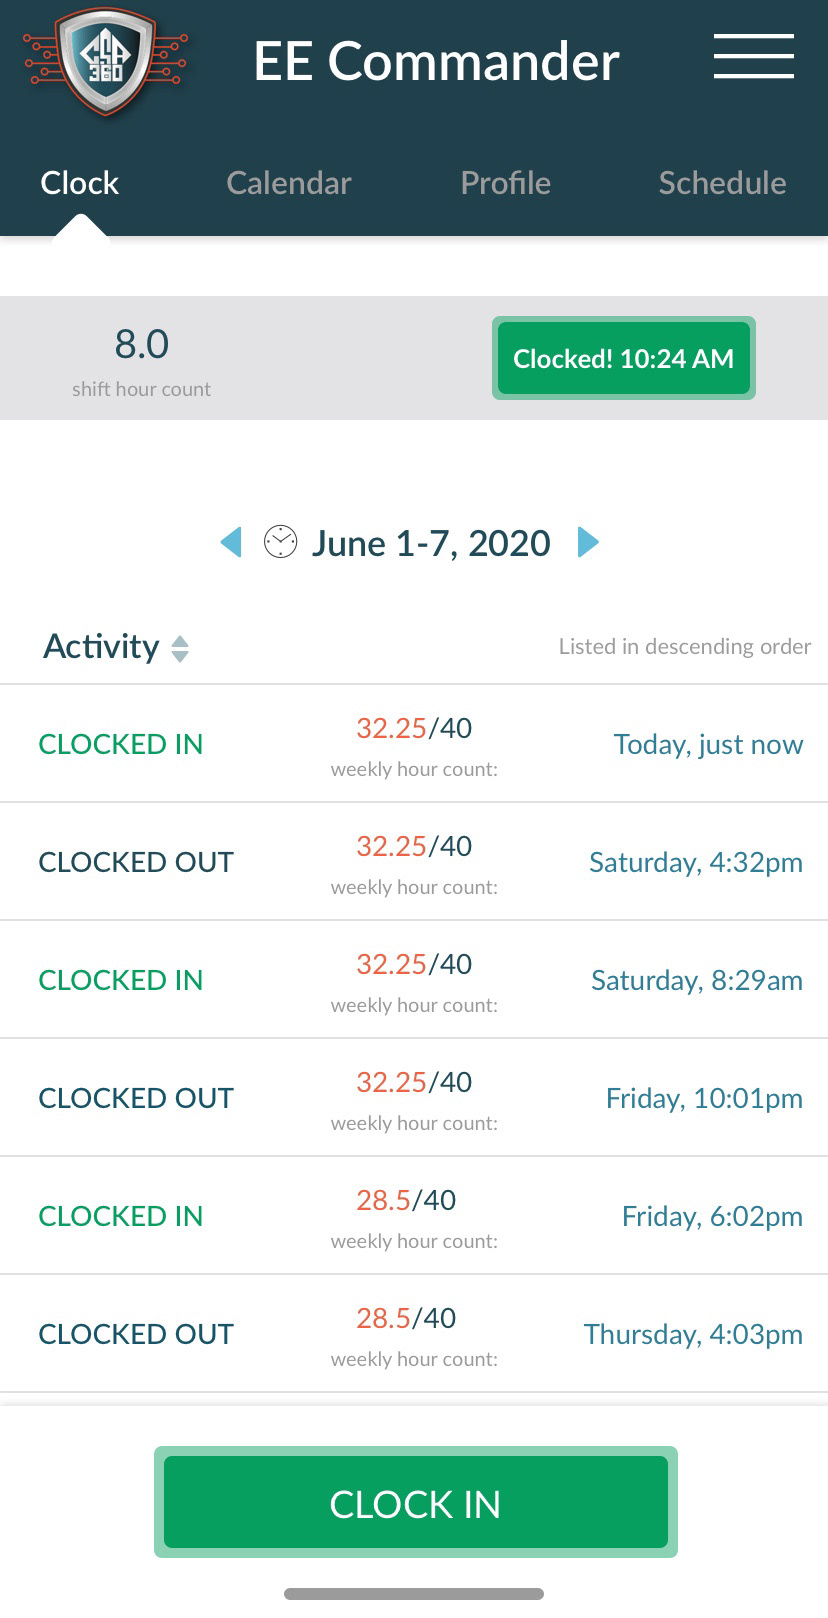The height and width of the screenshot is (1618, 828).
Task: Select the Thursday, 4:03pm clocked out row
Action: click(414, 1334)
